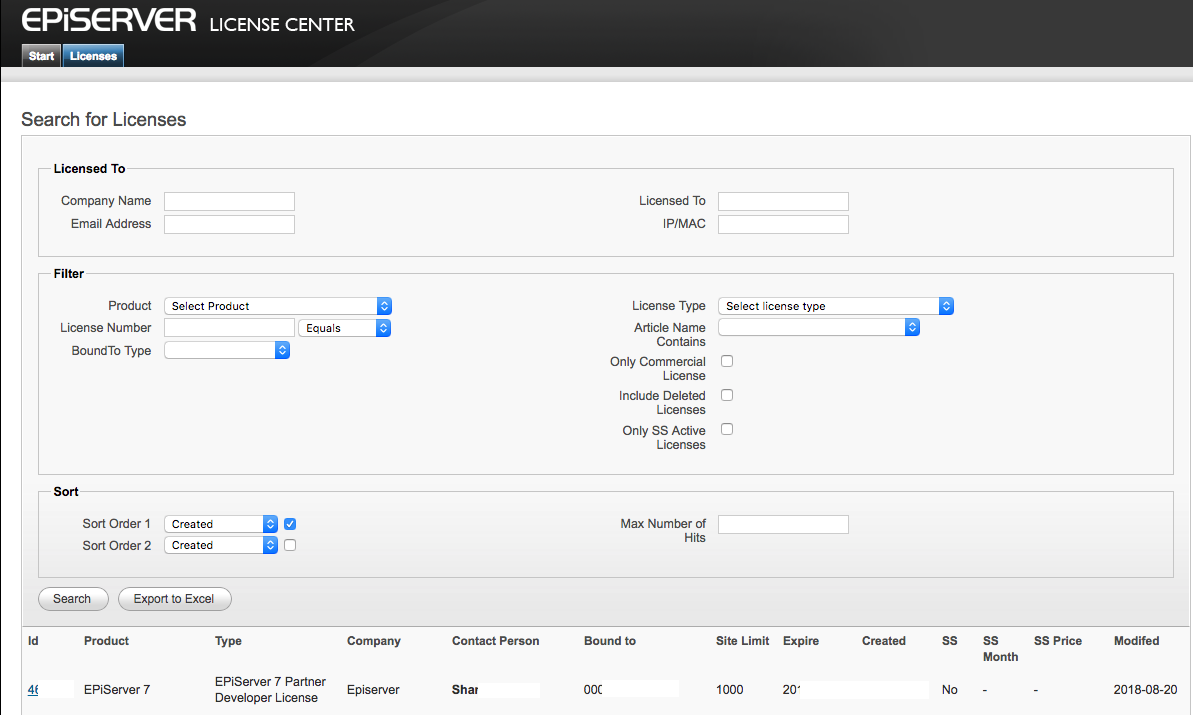Click the Product column header

(x=107, y=641)
